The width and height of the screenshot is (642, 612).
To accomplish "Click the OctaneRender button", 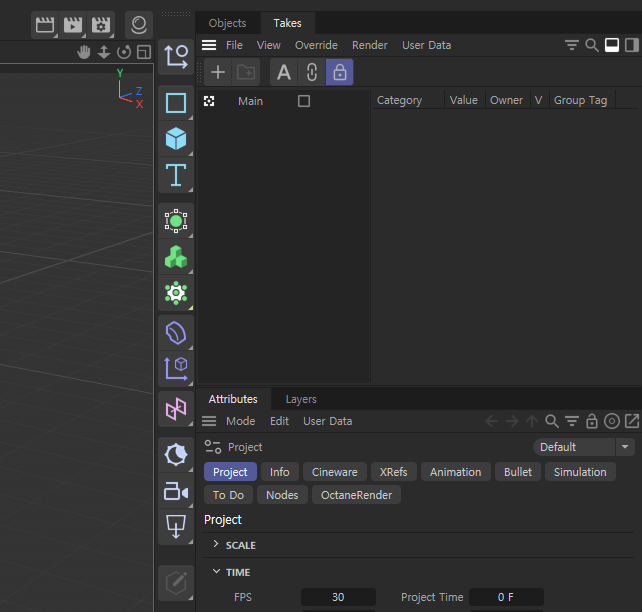I will (x=356, y=495).
